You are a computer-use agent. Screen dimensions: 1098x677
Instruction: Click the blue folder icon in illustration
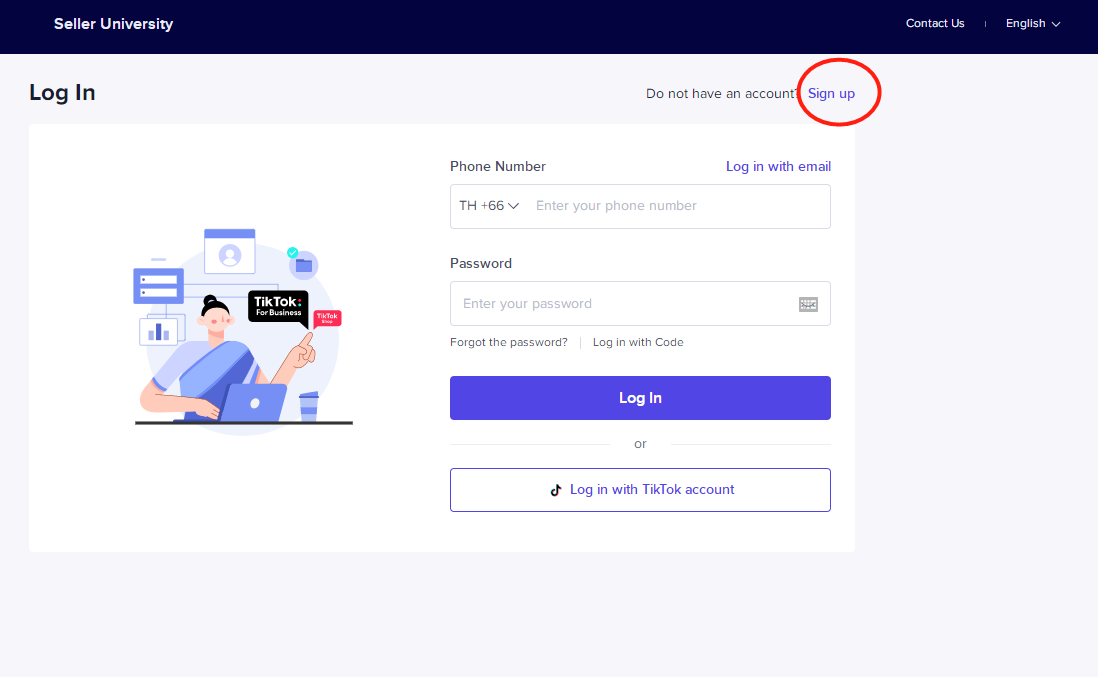point(304,265)
